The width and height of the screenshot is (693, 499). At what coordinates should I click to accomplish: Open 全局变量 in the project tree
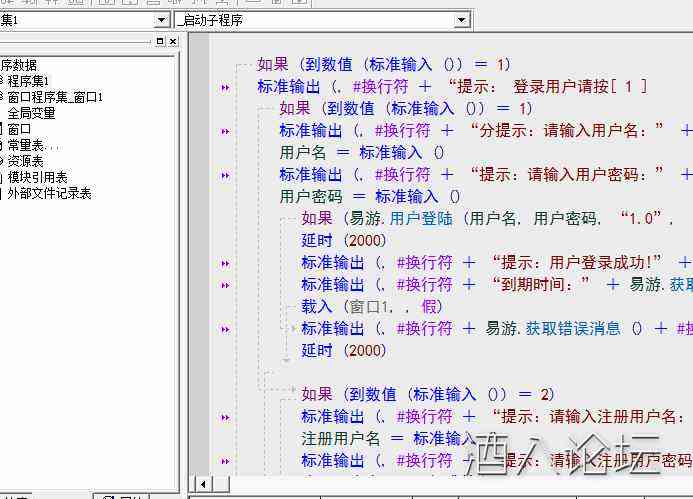click(31, 113)
